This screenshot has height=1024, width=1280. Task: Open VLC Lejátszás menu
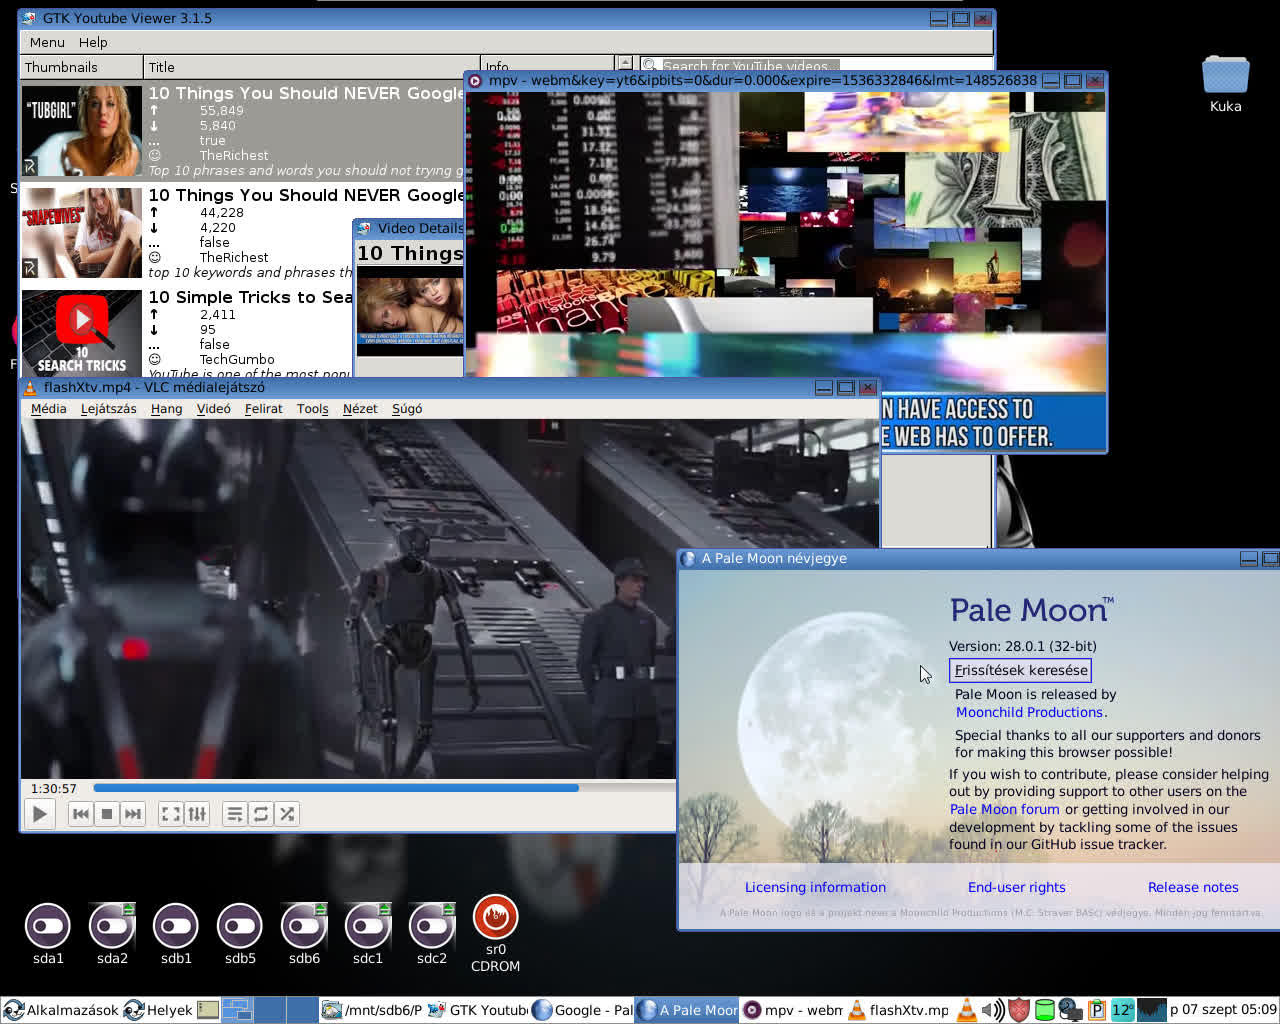108,408
